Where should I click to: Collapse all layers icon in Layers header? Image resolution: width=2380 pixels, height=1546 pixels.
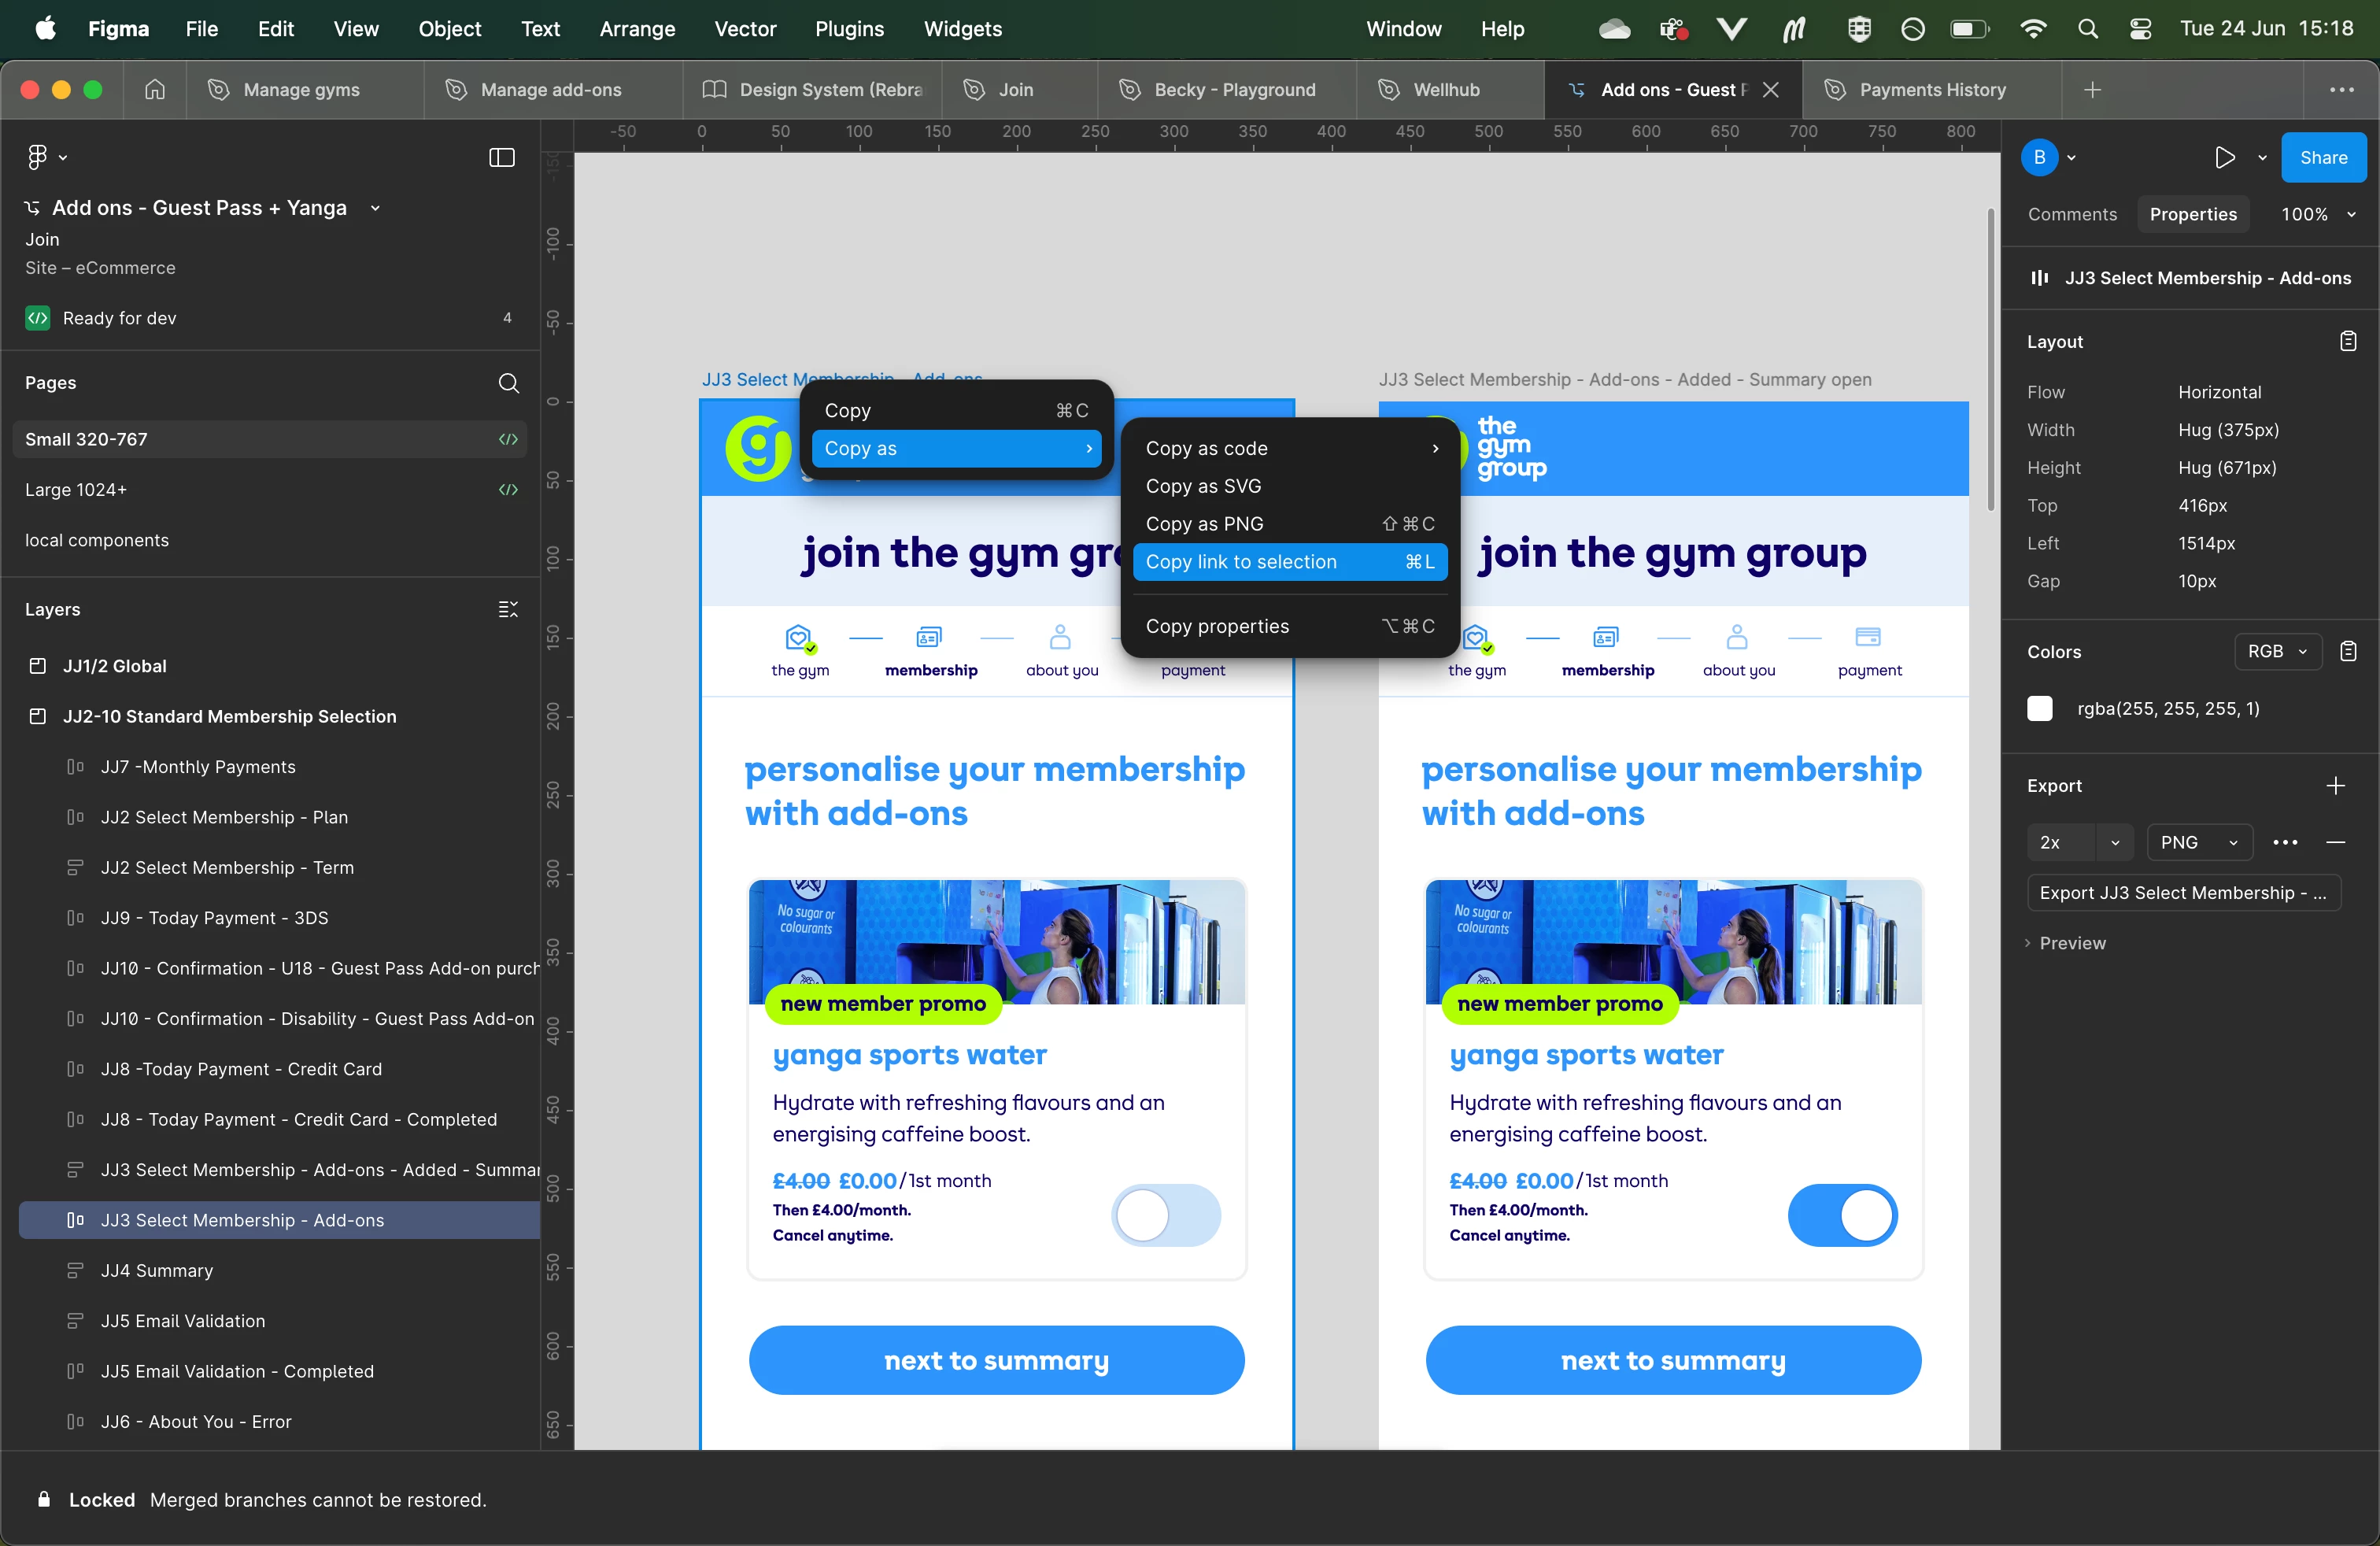(x=508, y=609)
